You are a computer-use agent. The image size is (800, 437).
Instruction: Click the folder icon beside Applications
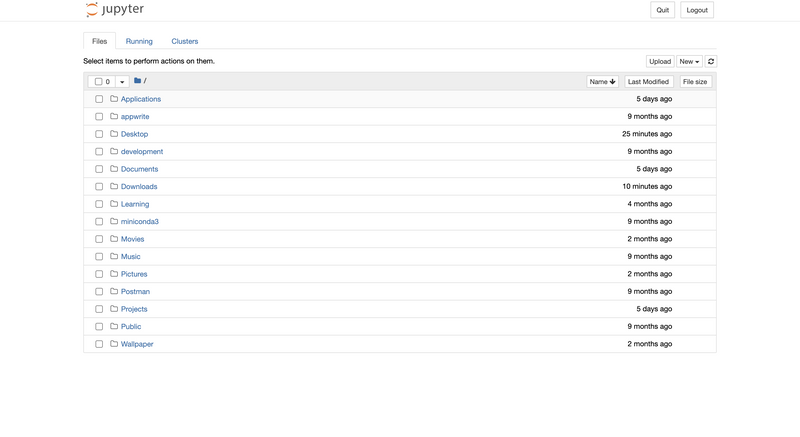[114, 99]
